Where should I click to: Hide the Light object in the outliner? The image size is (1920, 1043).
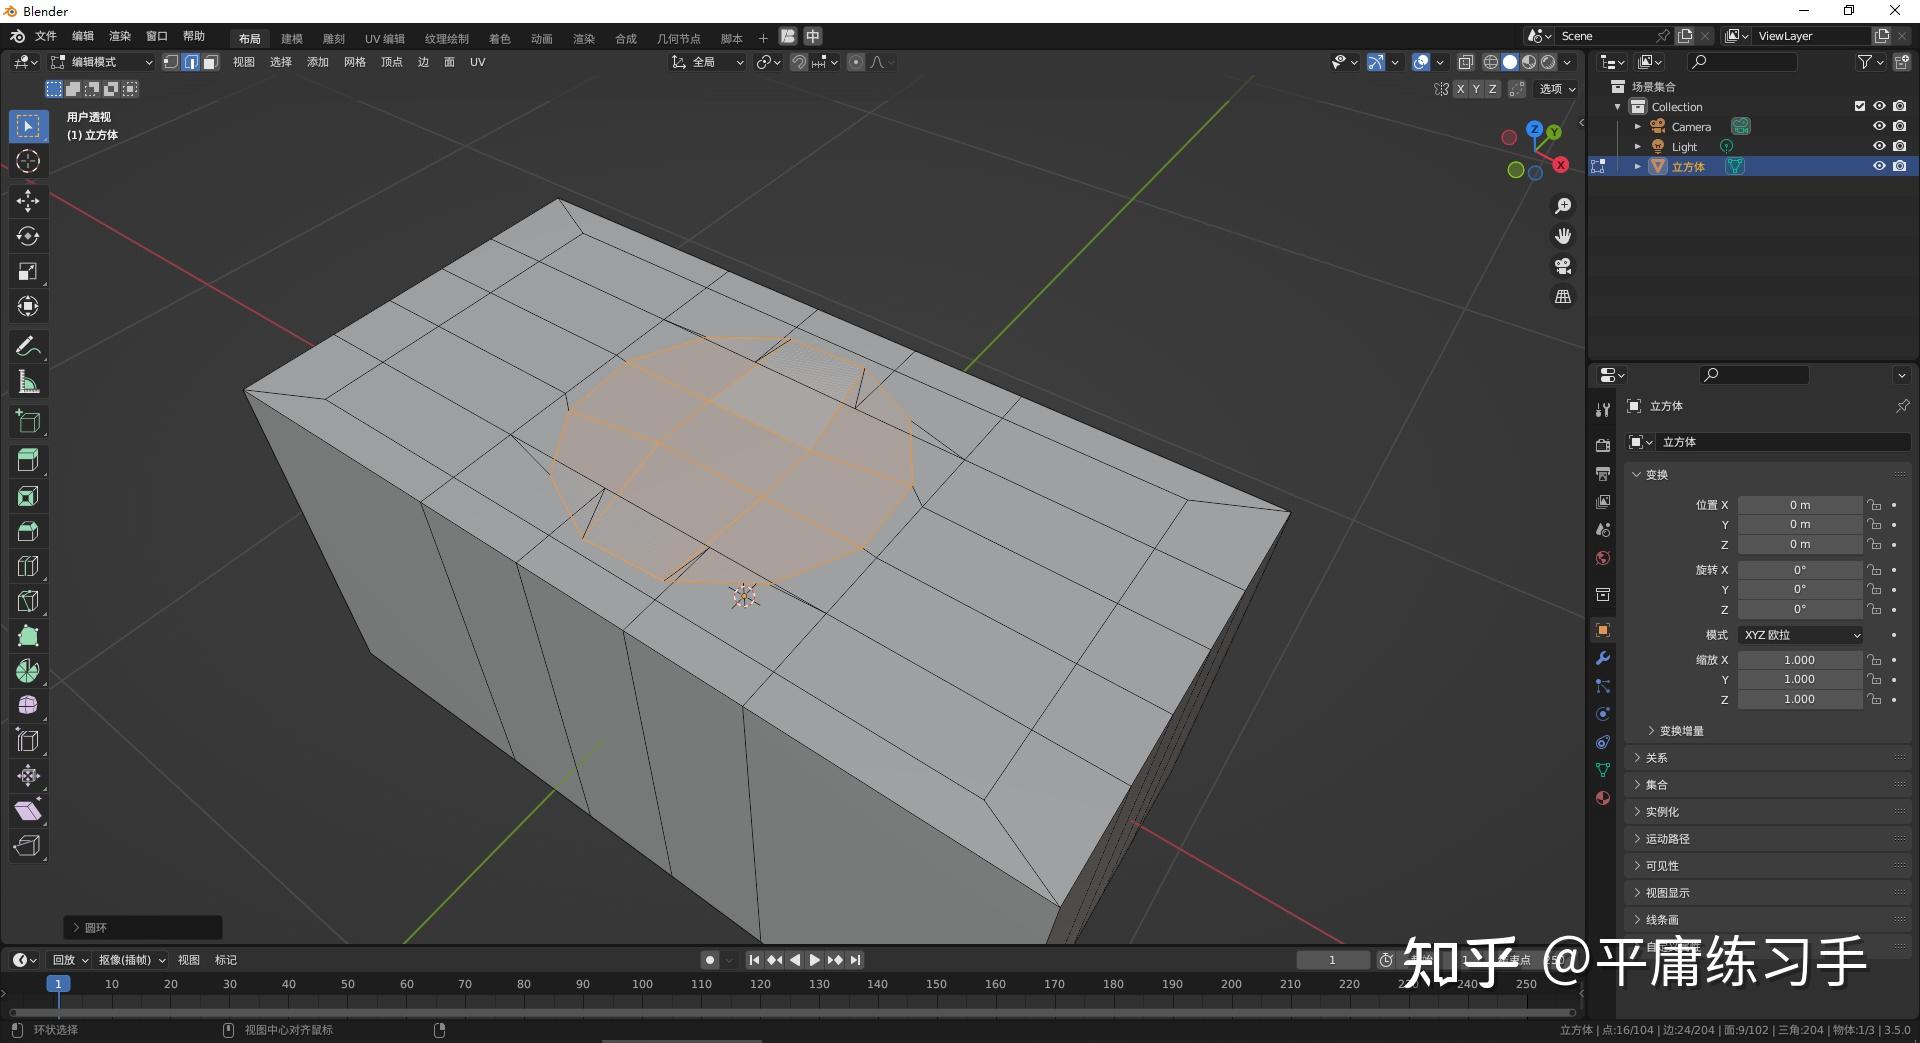pos(1879,146)
